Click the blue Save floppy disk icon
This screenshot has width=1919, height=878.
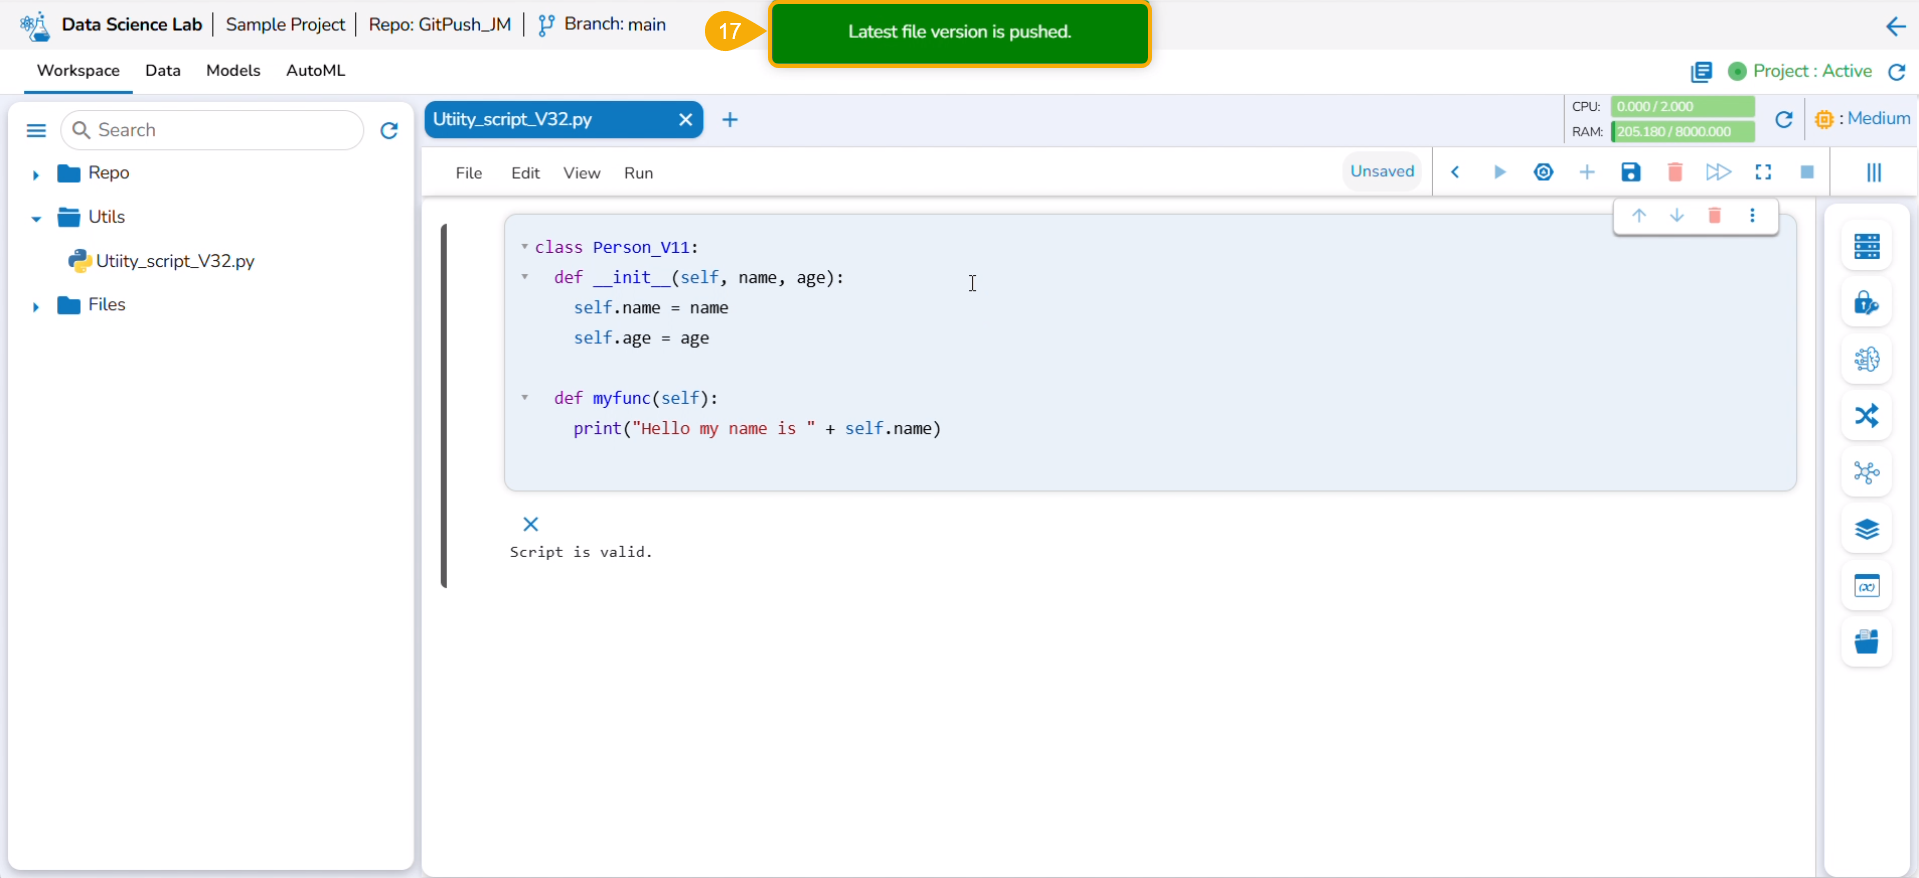1630,172
